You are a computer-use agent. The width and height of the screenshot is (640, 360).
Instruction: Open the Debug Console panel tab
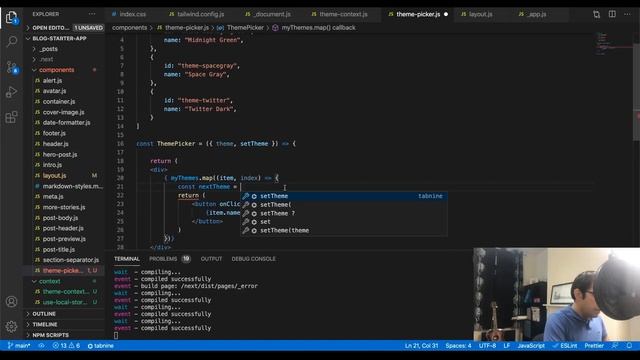coord(253,259)
